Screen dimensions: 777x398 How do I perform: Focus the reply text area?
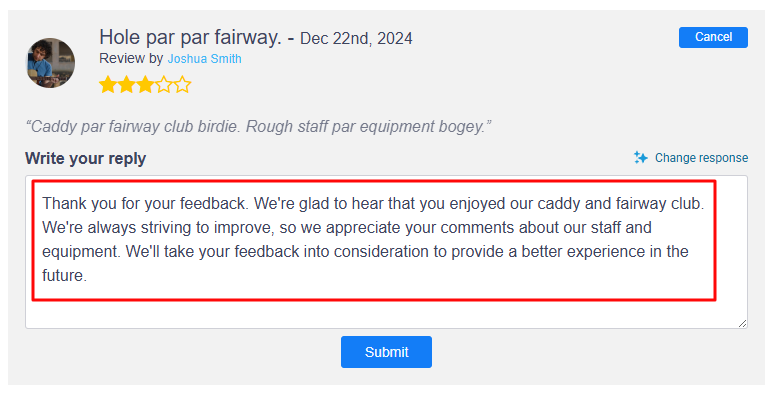click(x=386, y=252)
